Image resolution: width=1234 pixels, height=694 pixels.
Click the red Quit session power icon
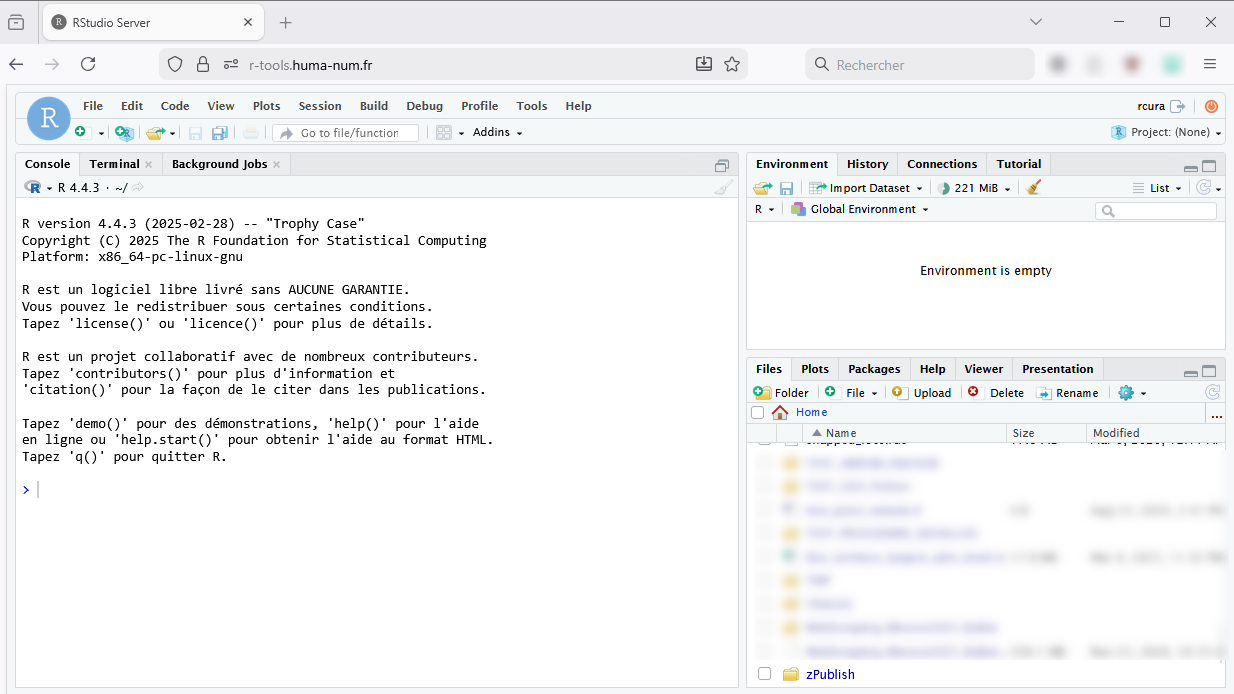(1211, 106)
